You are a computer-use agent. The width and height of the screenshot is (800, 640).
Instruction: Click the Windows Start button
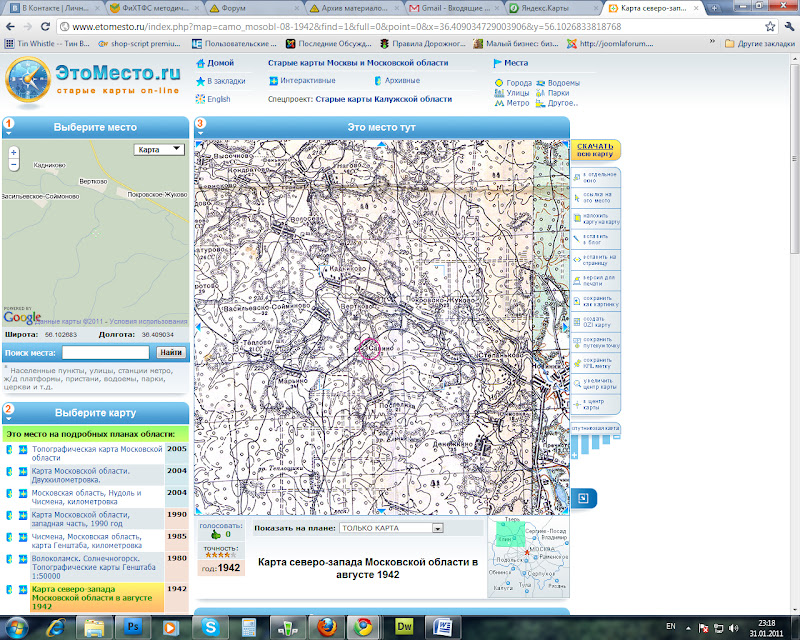tap(16, 627)
